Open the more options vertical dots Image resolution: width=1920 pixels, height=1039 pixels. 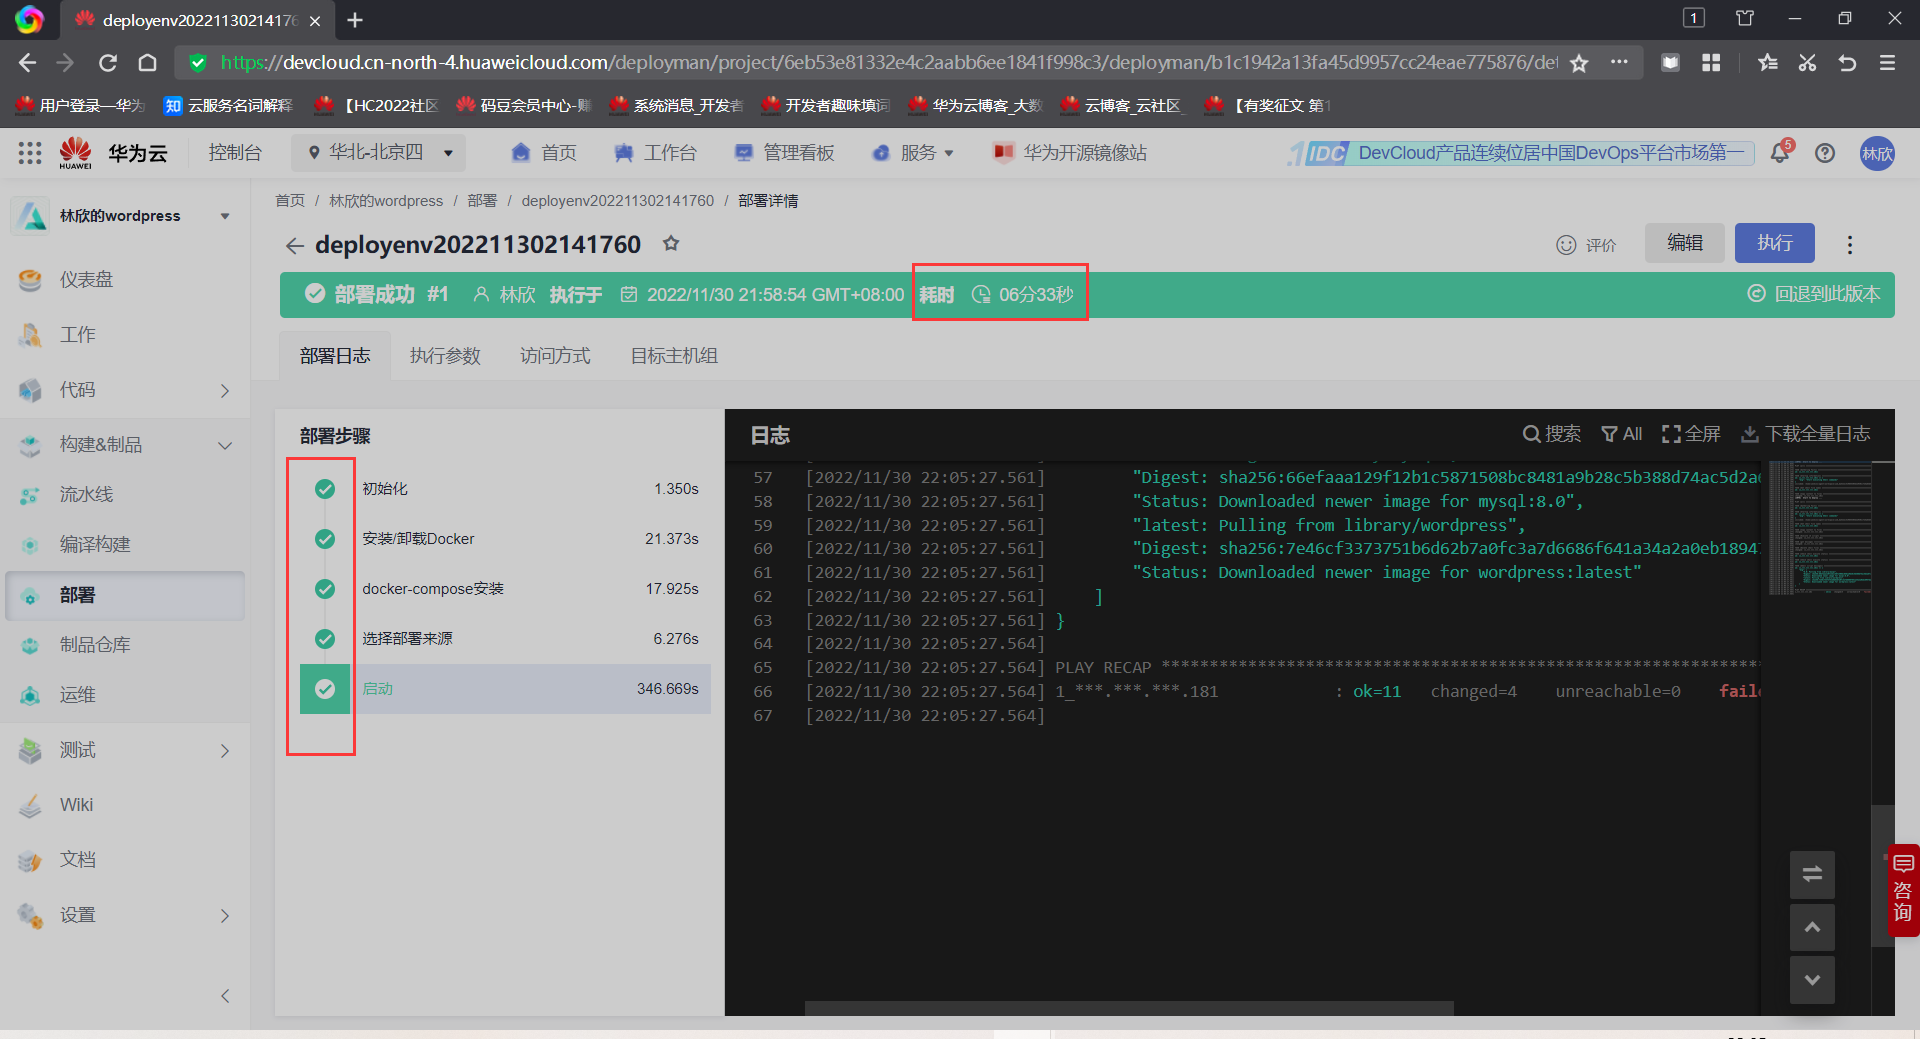(1850, 245)
